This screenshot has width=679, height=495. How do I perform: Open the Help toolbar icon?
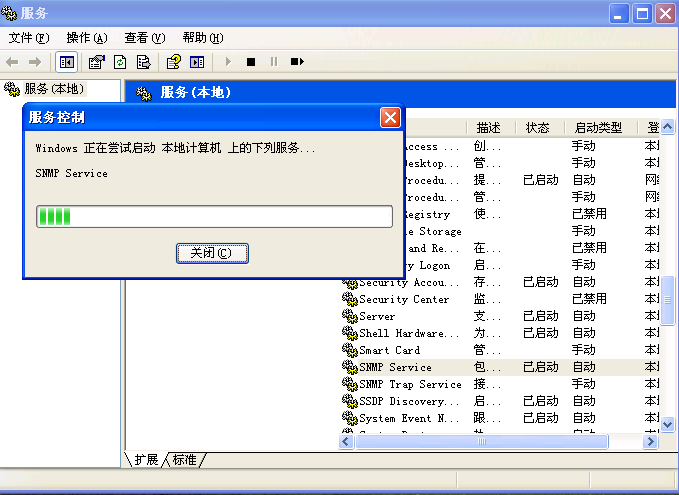tap(174, 62)
